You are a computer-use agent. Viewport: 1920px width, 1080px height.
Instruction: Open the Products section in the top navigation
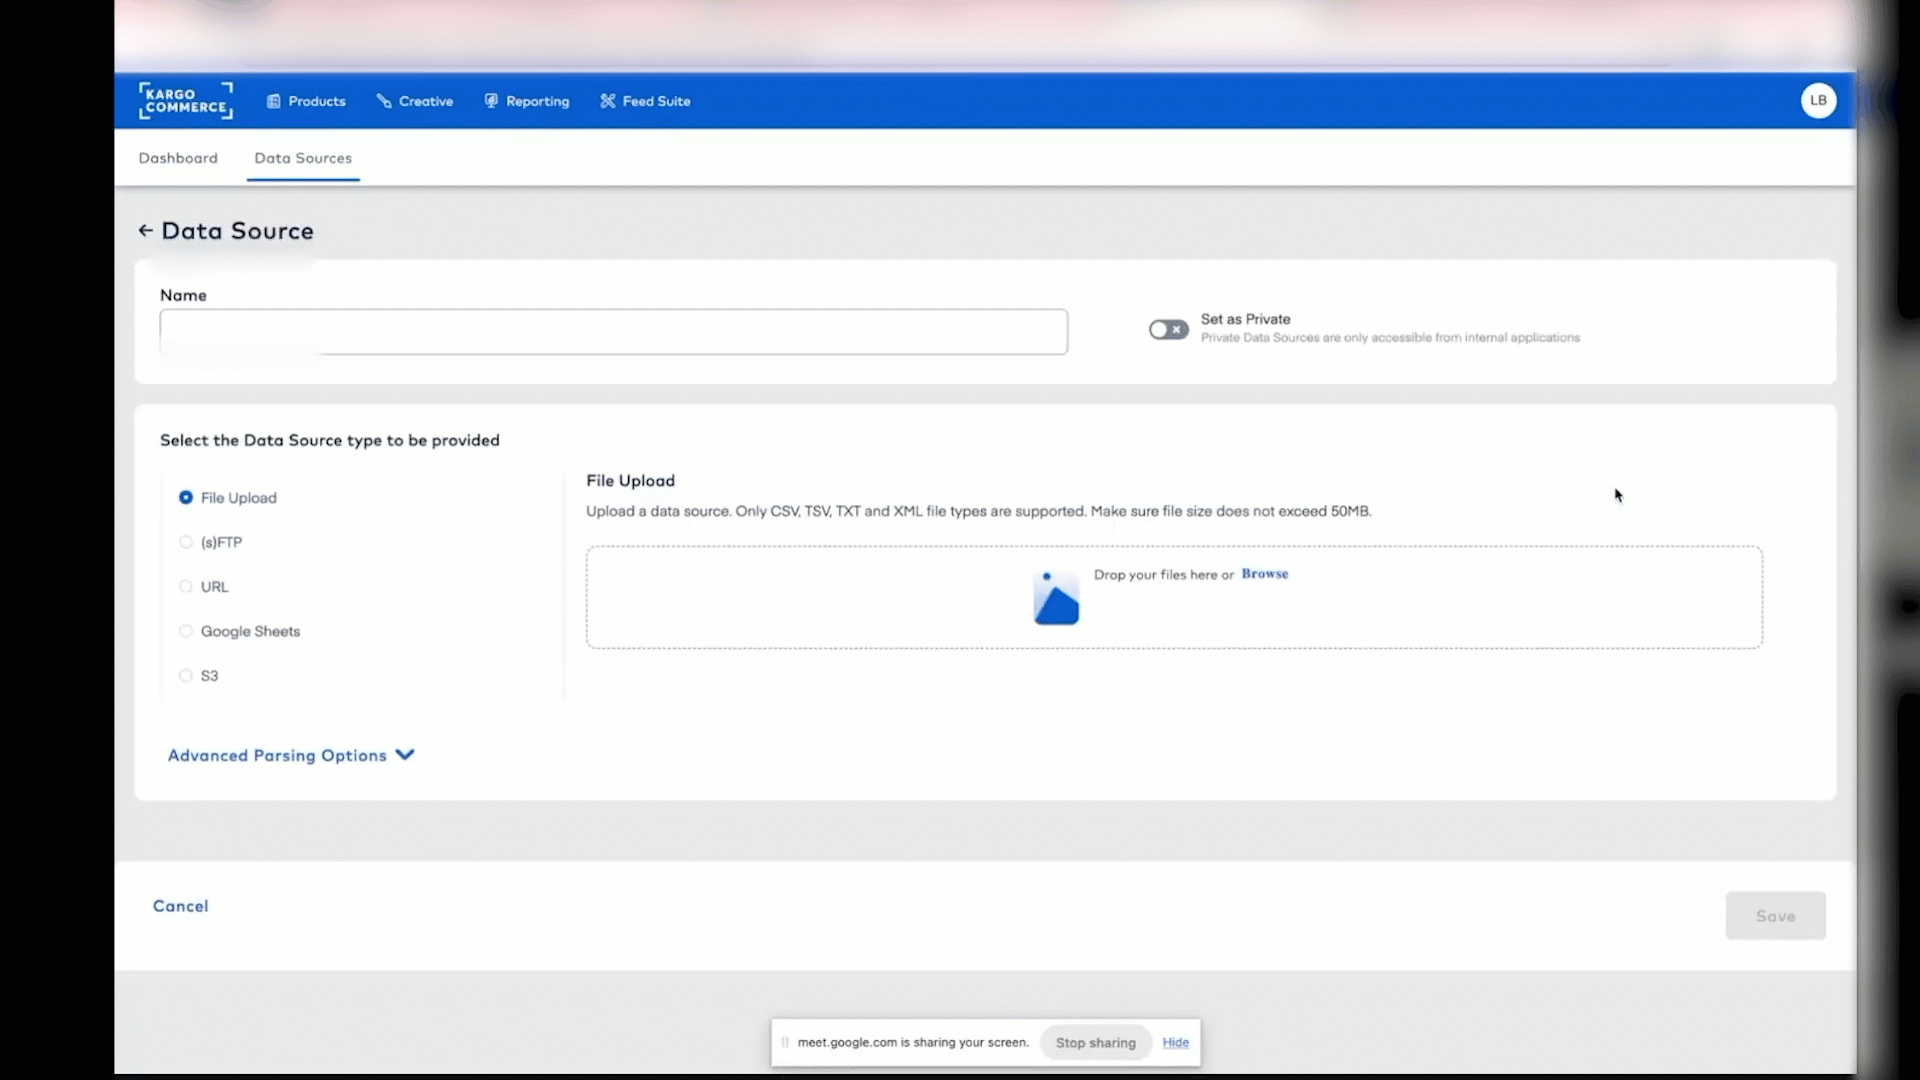pos(306,100)
